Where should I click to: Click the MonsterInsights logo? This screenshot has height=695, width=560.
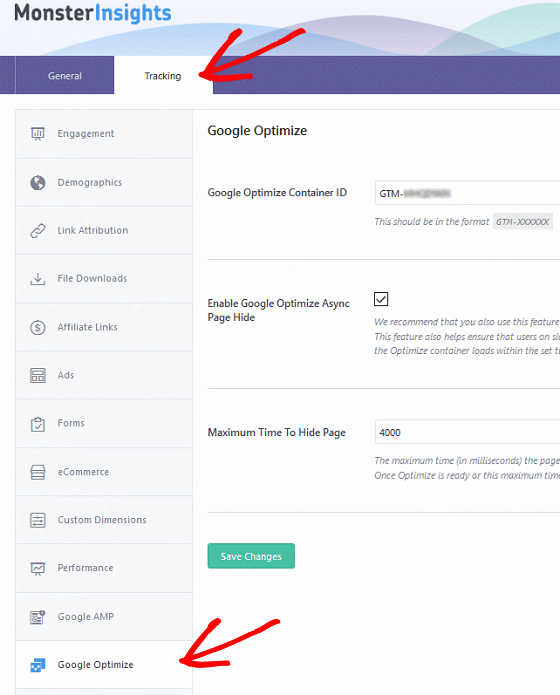tap(93, 13)
